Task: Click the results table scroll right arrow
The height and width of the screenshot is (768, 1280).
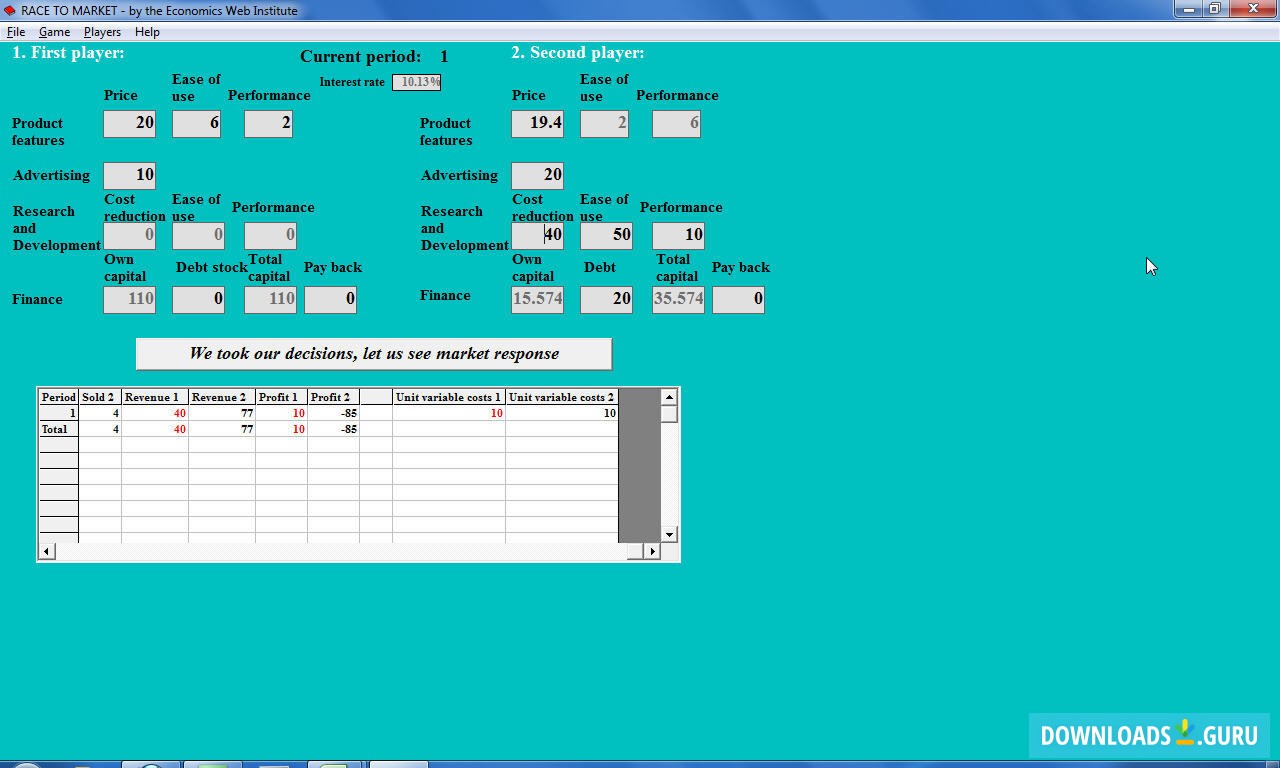Action: point(652,551)
